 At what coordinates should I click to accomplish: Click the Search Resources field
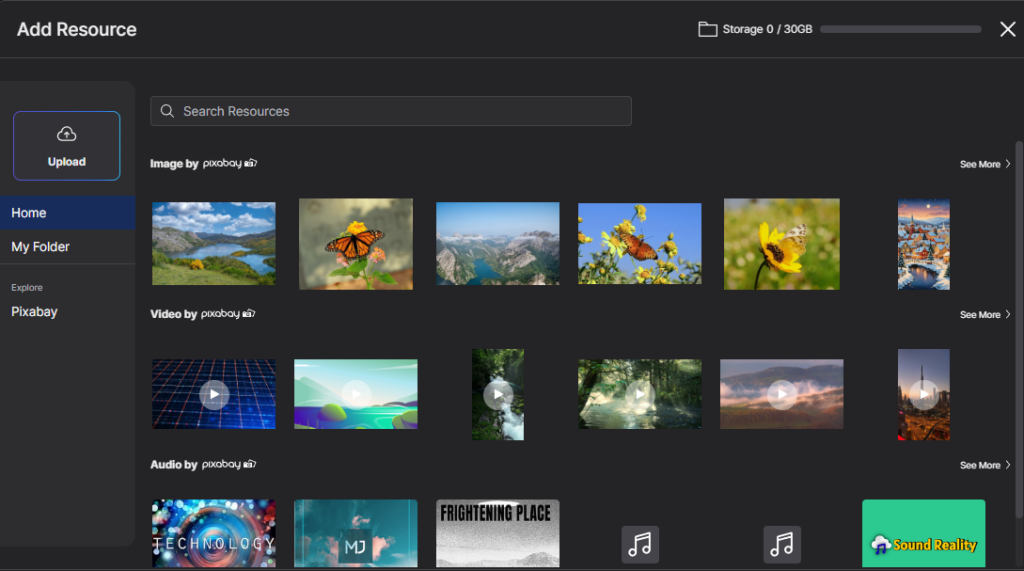click(391, 111)
